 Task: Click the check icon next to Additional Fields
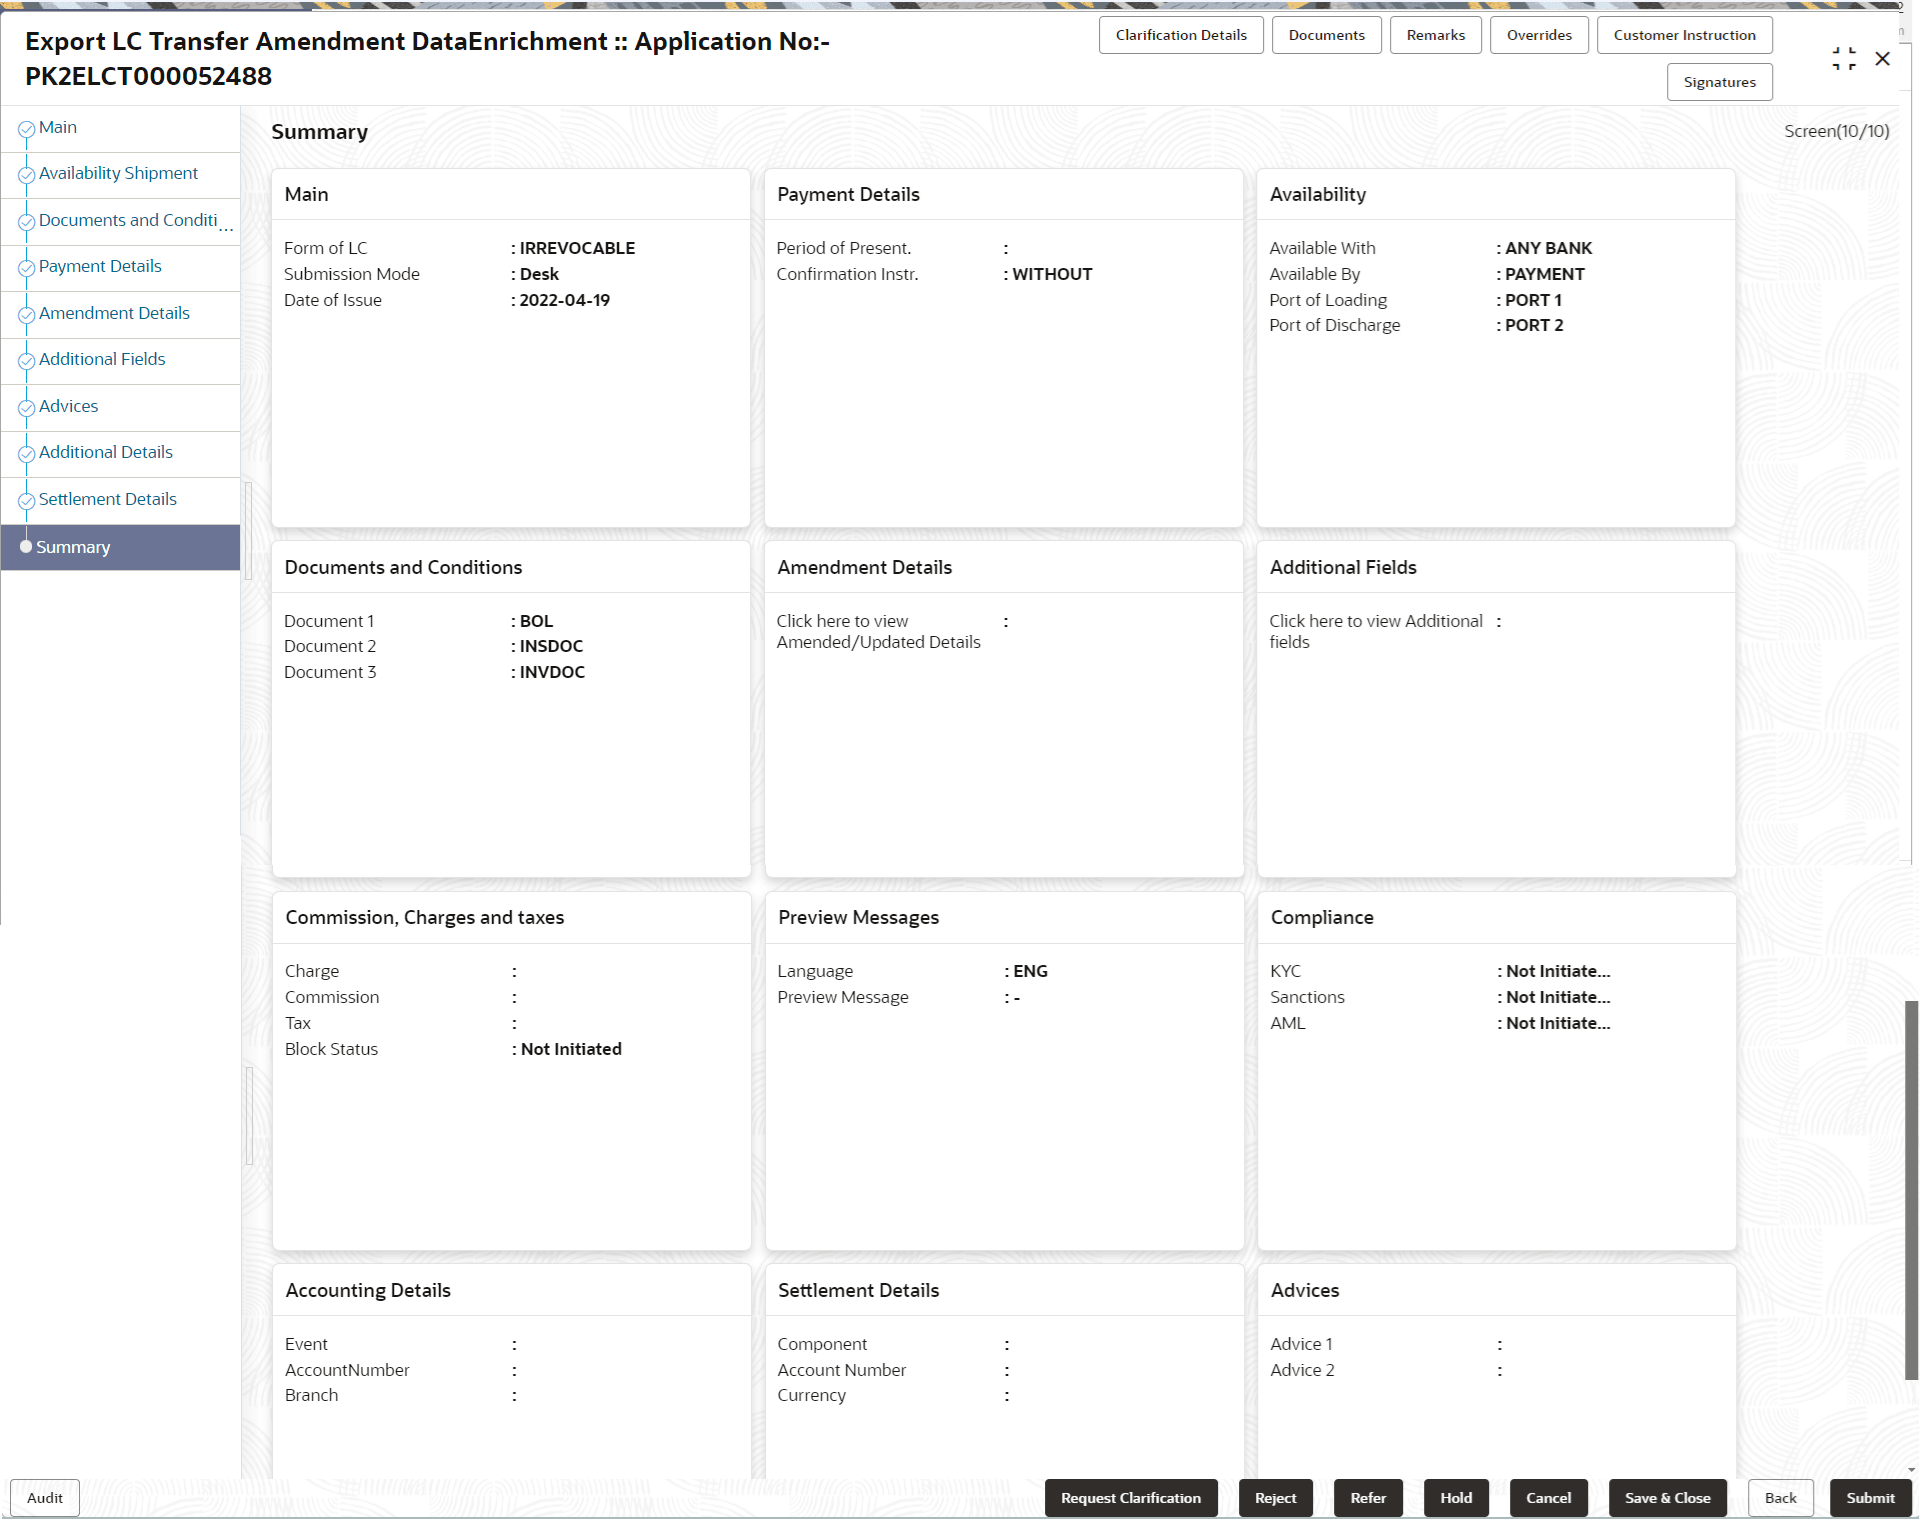27,361
